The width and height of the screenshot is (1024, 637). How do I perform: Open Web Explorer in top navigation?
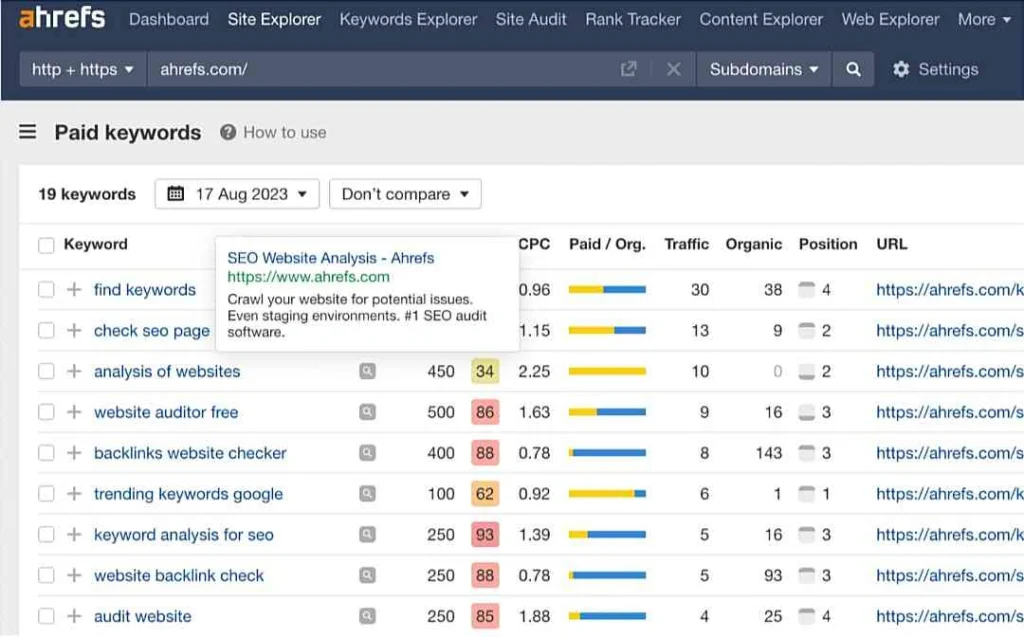pyautogui.click(x=890, y=20)
